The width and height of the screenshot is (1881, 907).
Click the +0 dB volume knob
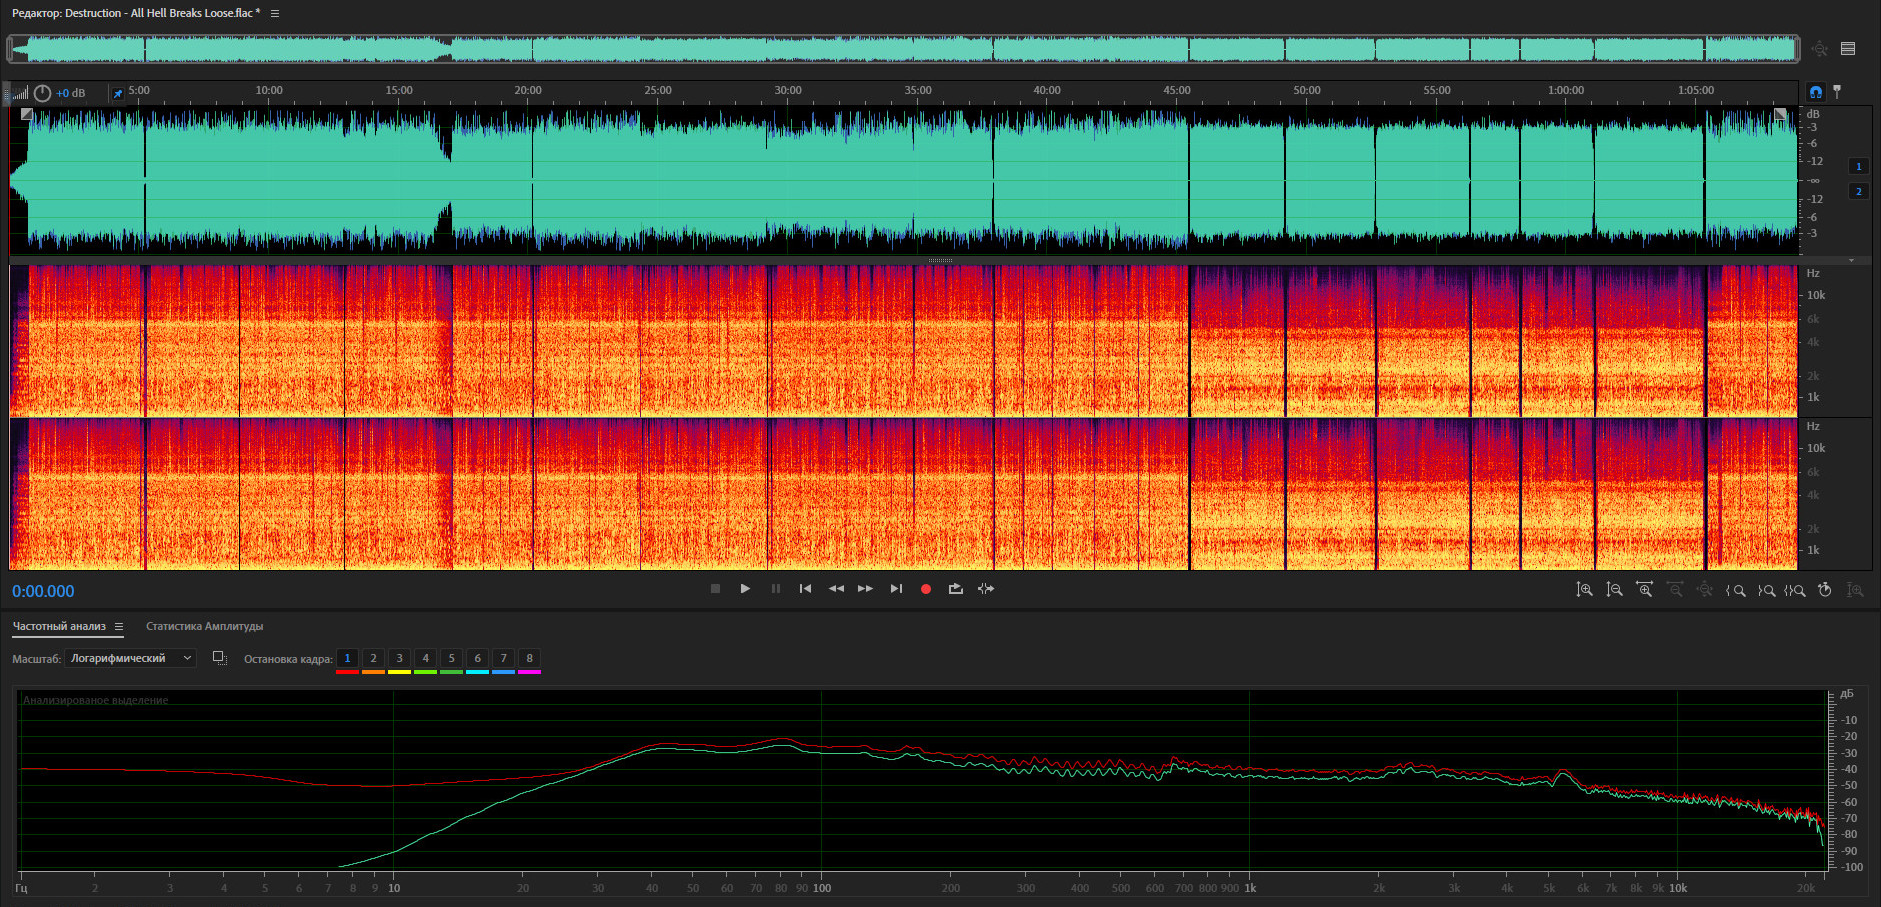point(42,93)
